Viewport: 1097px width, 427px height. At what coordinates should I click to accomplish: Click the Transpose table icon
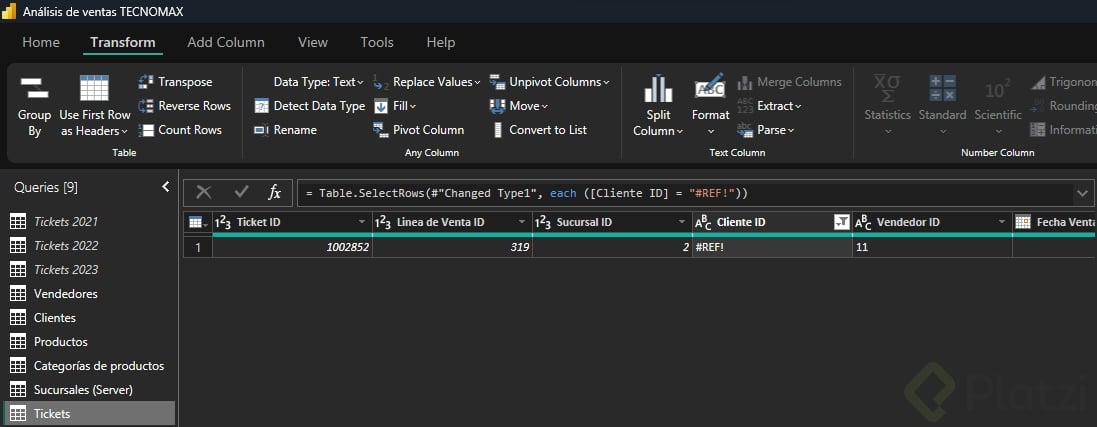point(146,82)
